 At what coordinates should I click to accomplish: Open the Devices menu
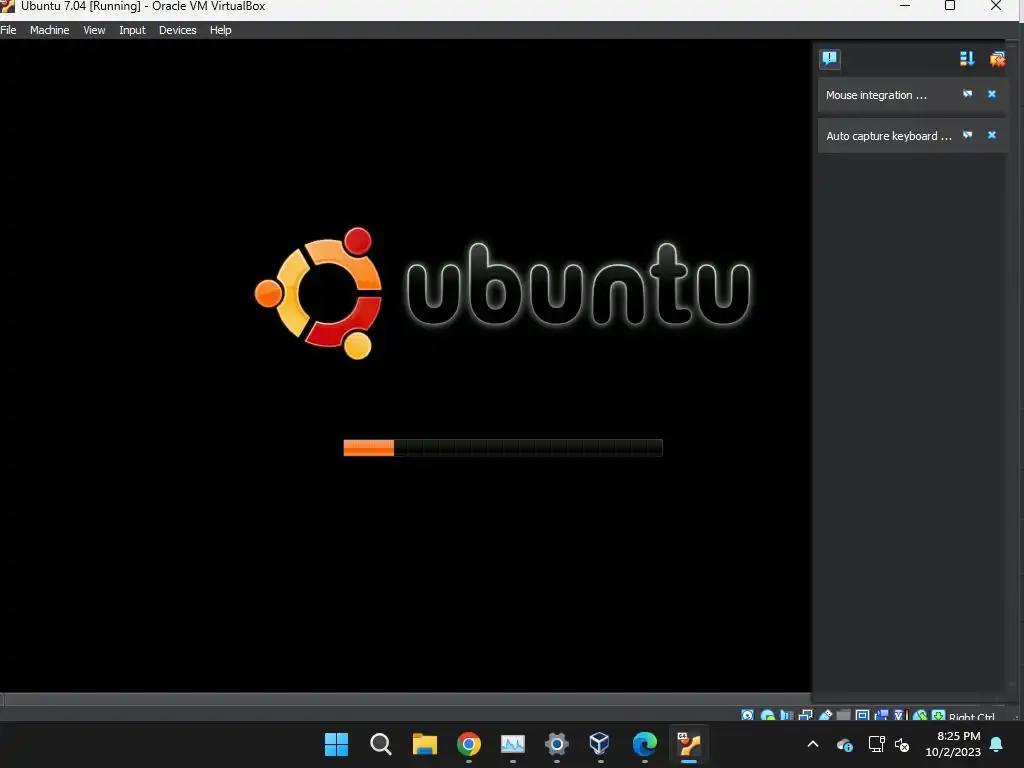(x=178, y=30)
